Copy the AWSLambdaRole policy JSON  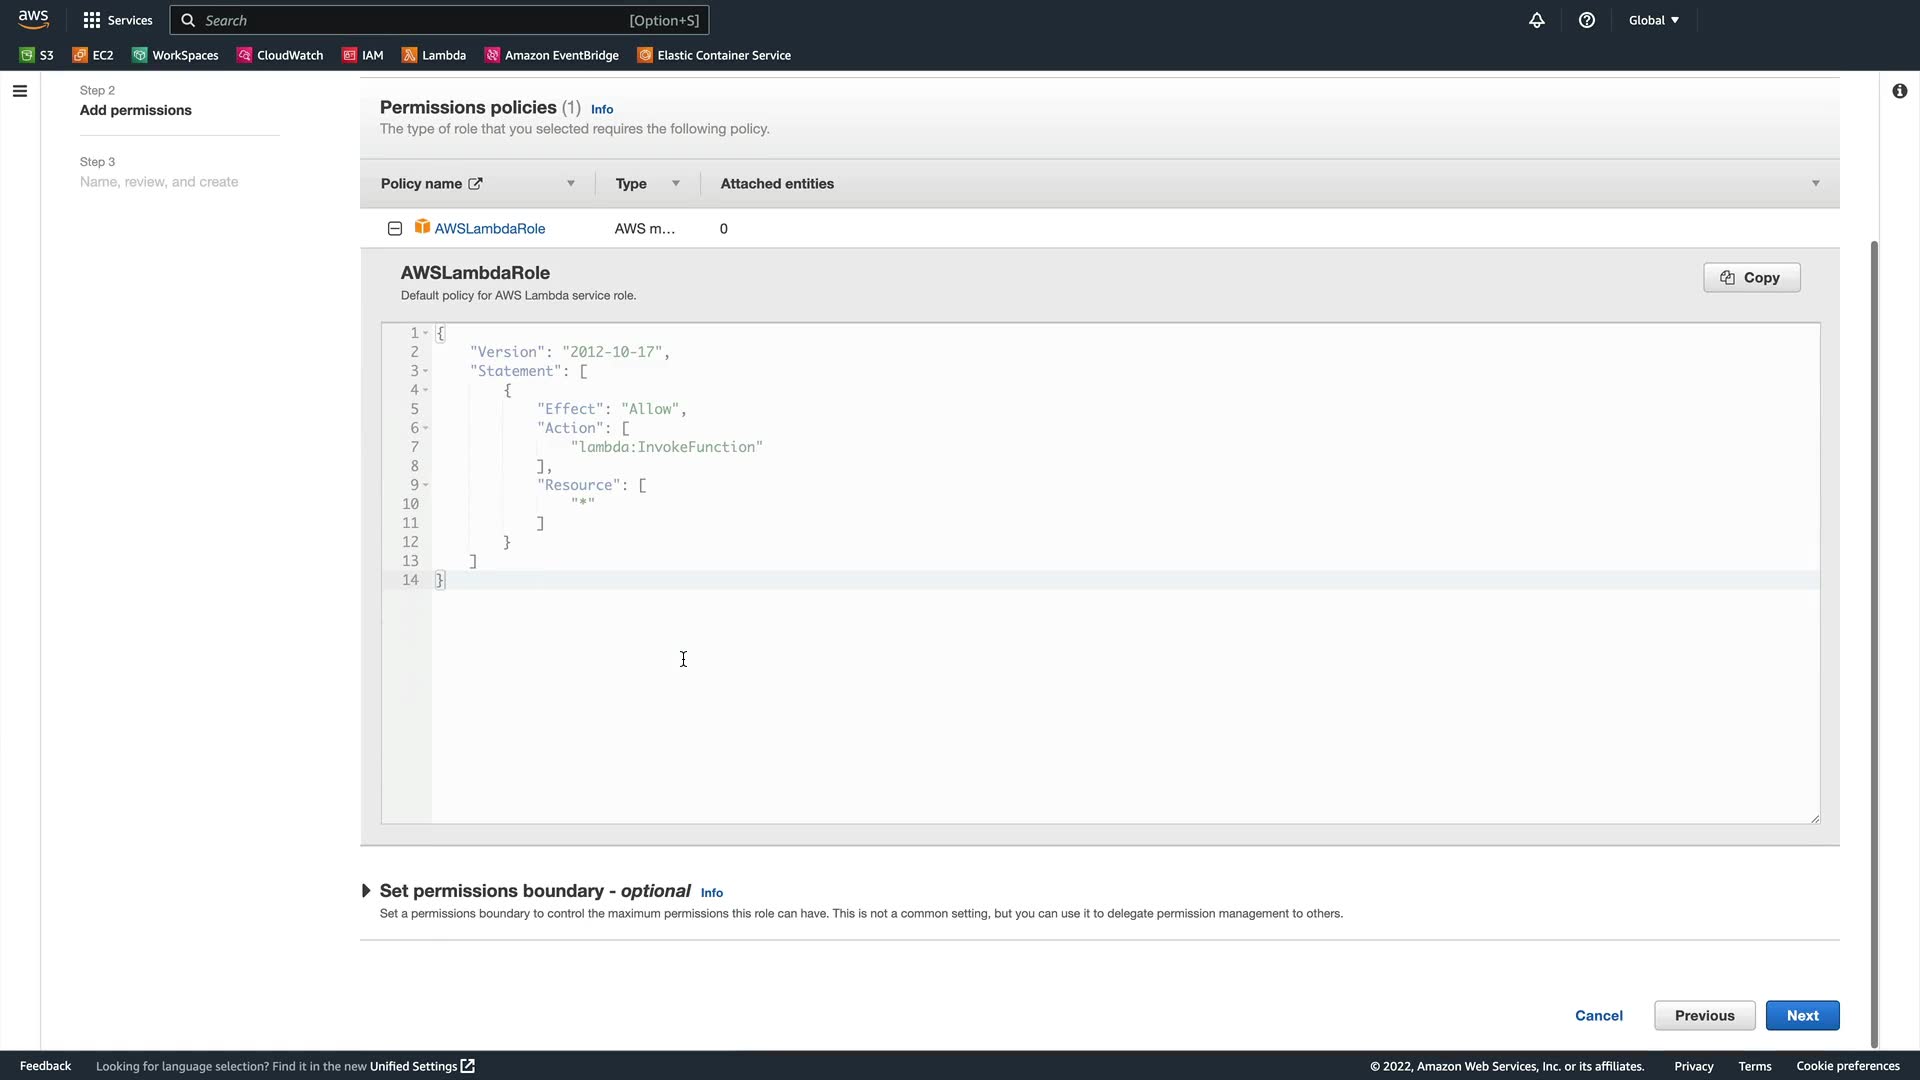(1751, 278)
